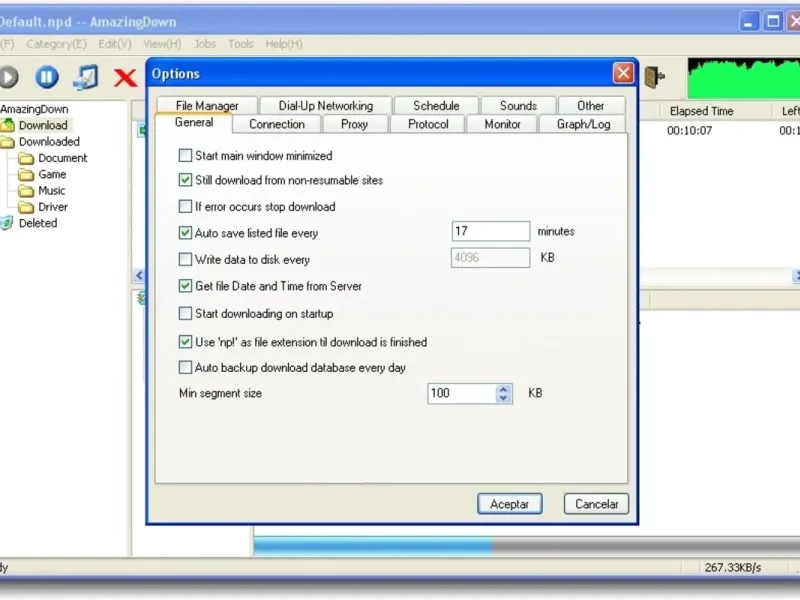
Task: Open the Category(E) menu
Action: coord(56,44)
